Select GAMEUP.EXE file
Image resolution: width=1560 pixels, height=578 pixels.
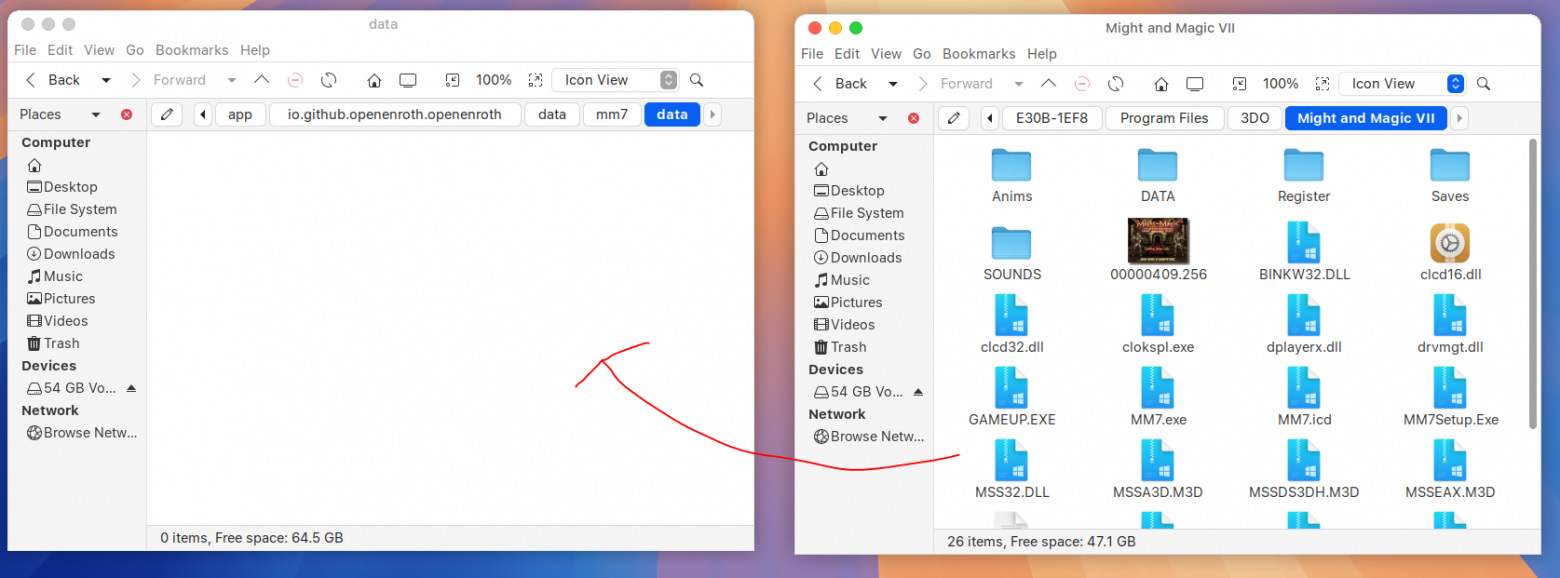(x=1012, y=398)
